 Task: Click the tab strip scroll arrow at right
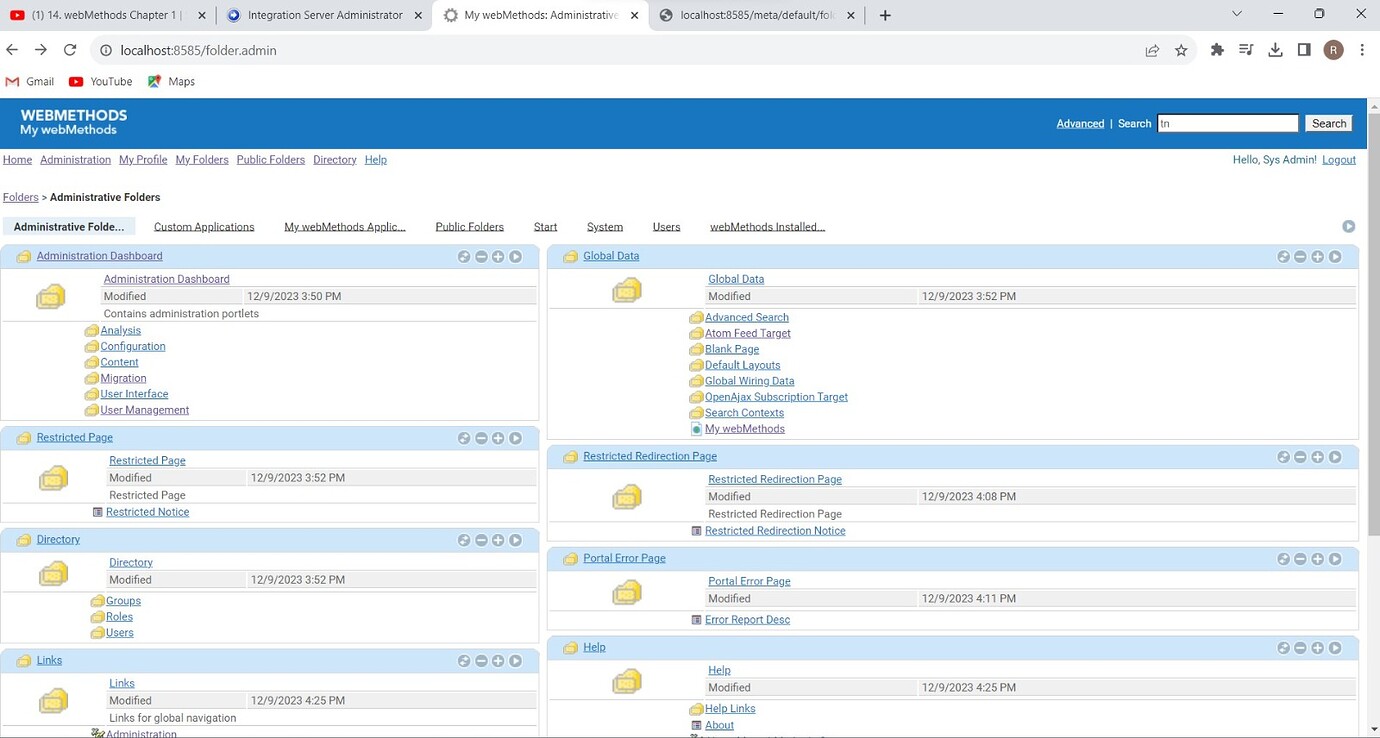tap(1349, 227)
